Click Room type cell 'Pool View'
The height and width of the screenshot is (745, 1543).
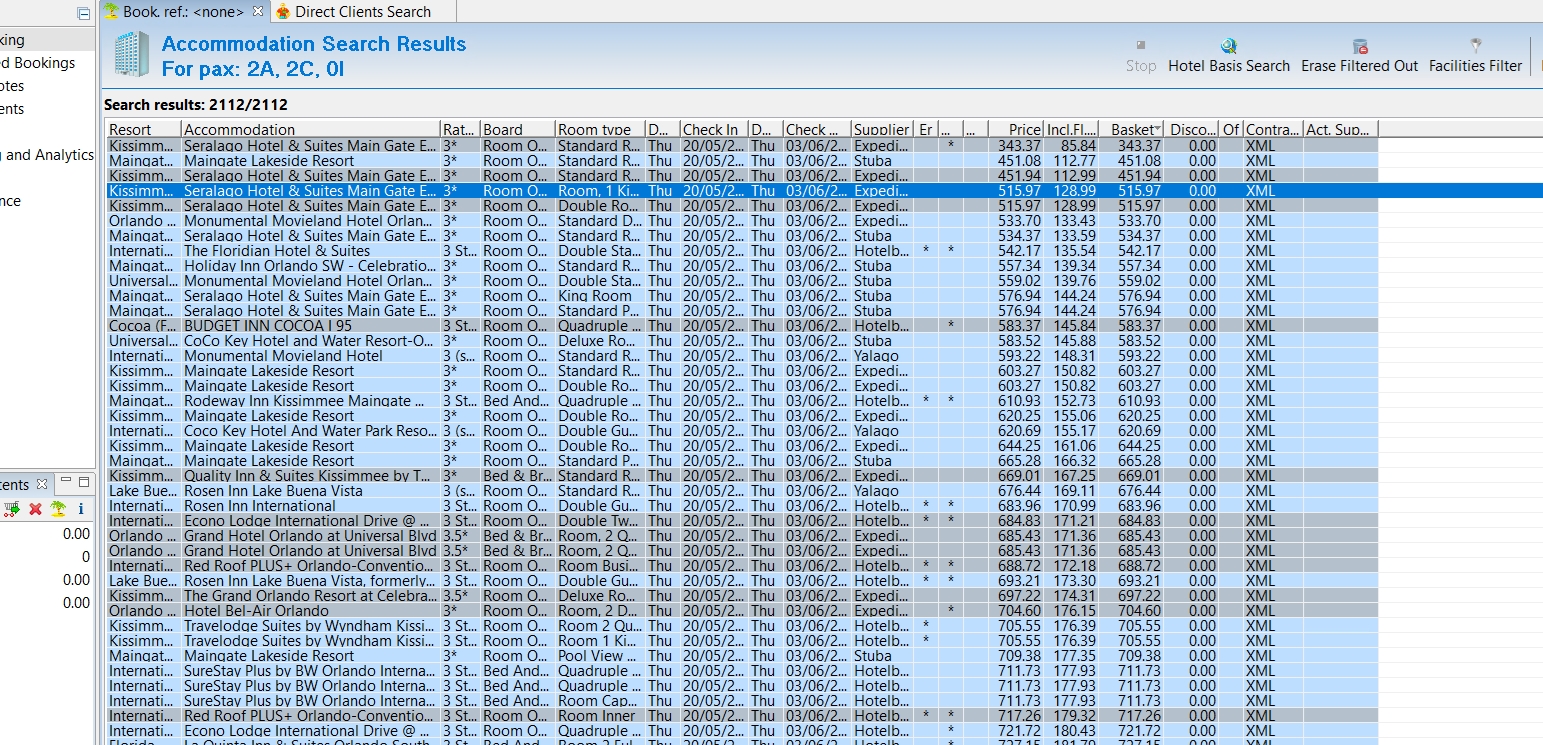tap(599, 655)
